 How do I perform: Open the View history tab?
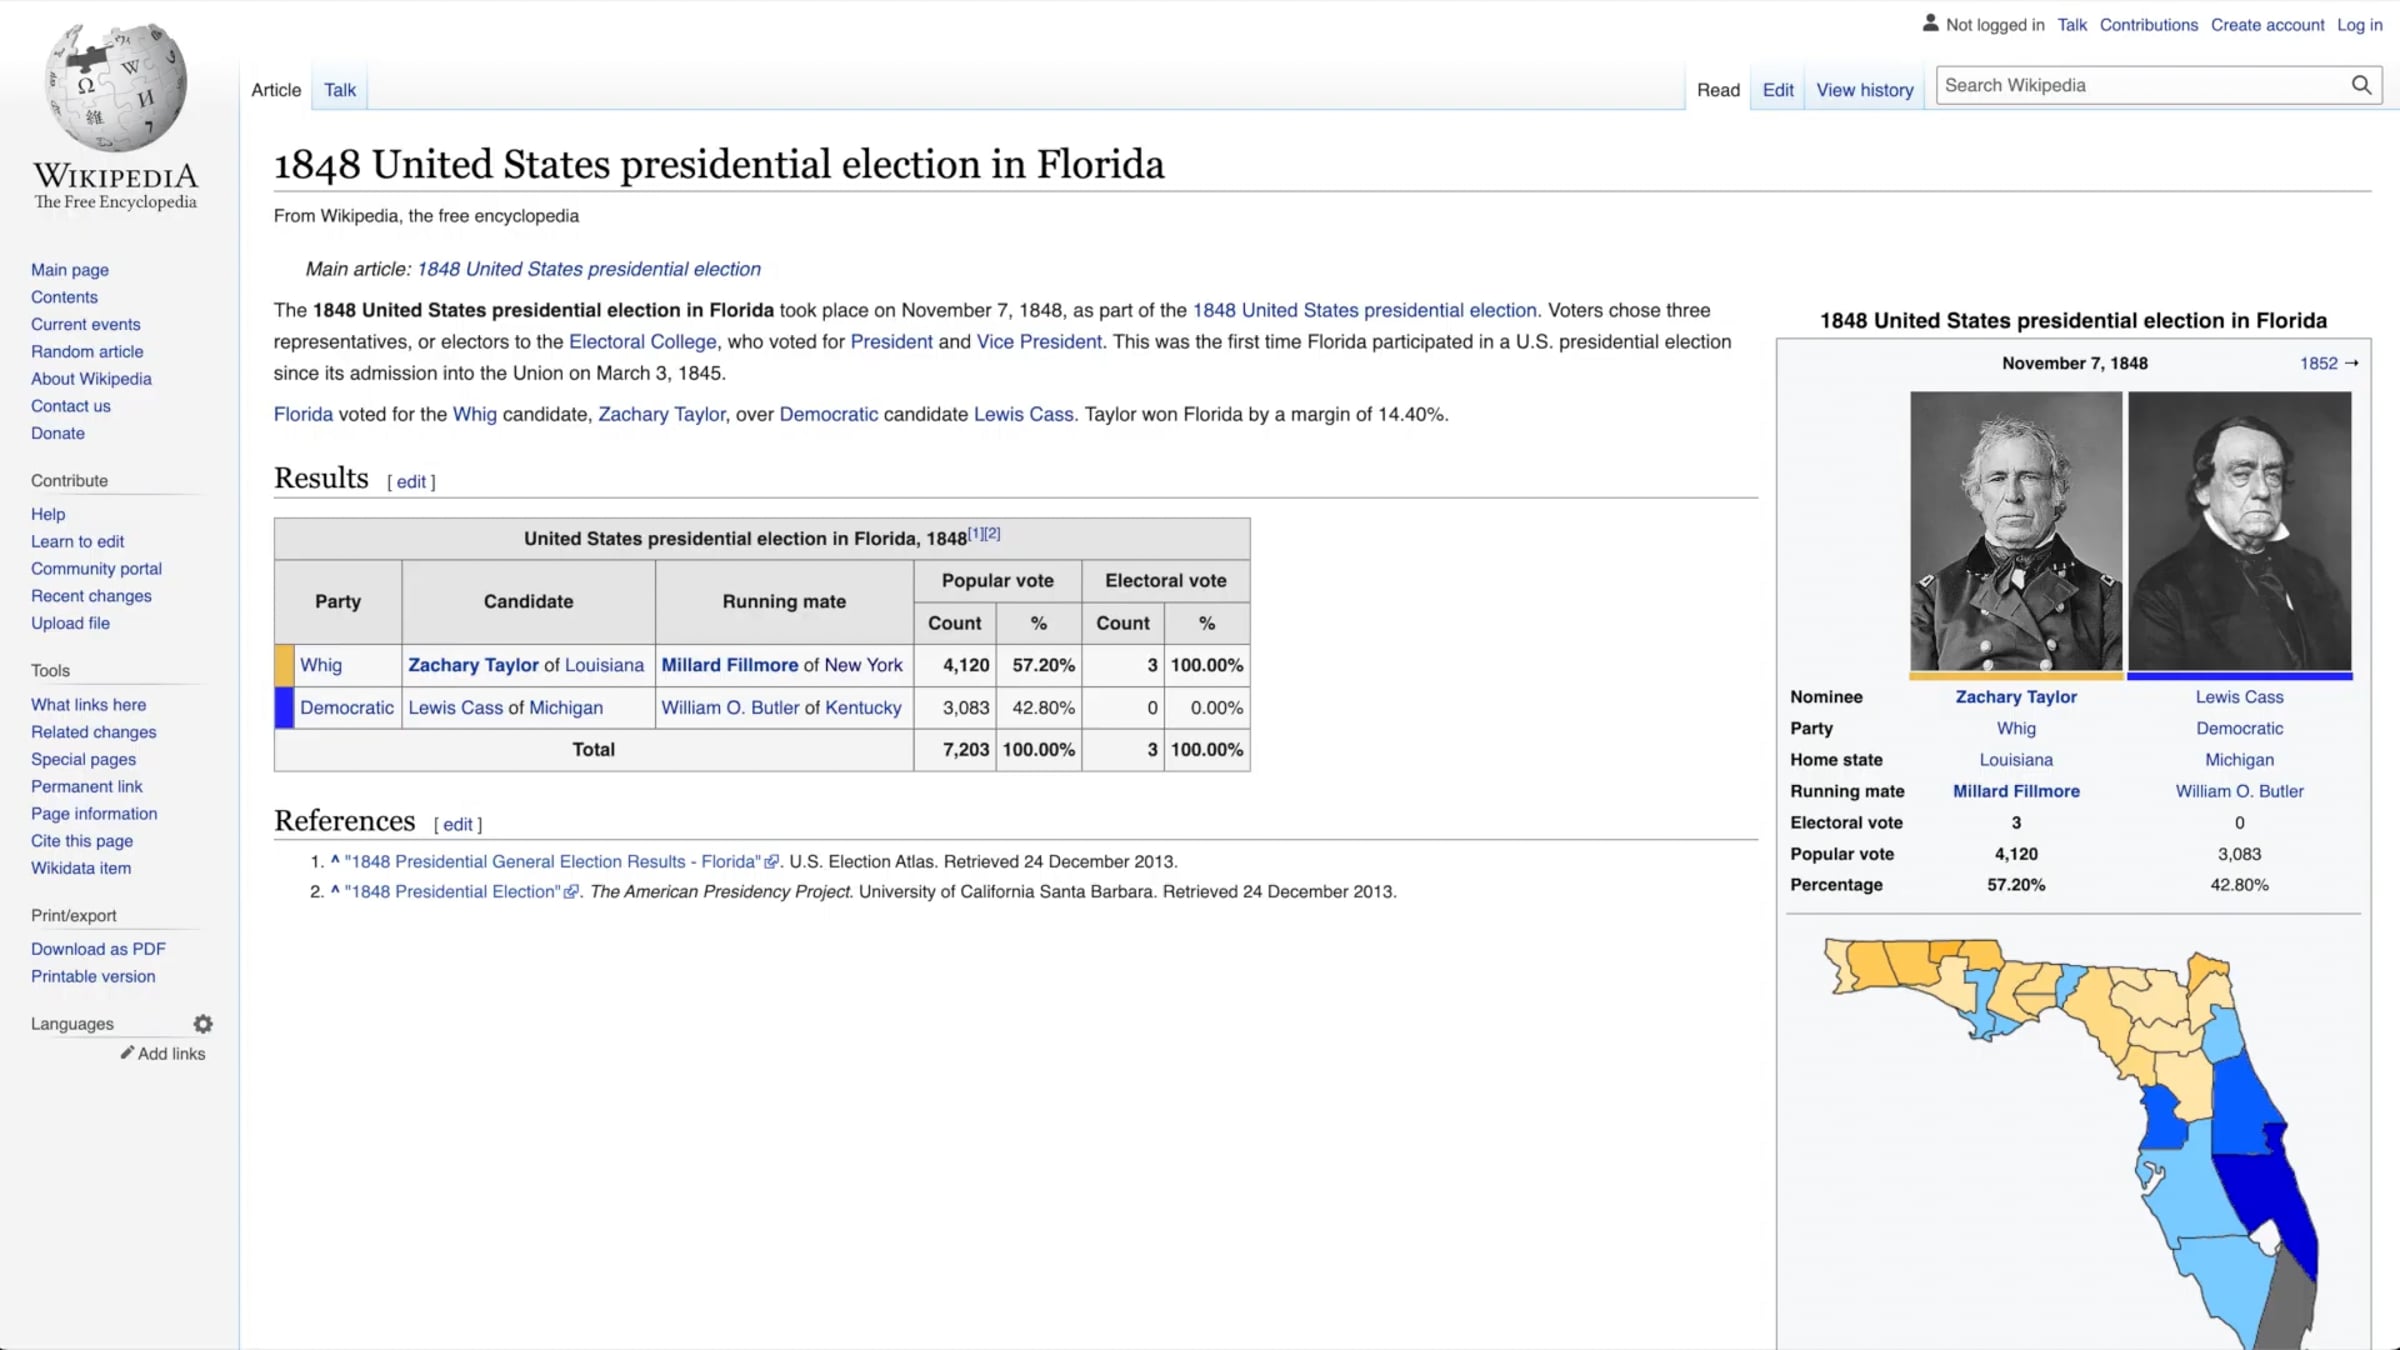1864,90
